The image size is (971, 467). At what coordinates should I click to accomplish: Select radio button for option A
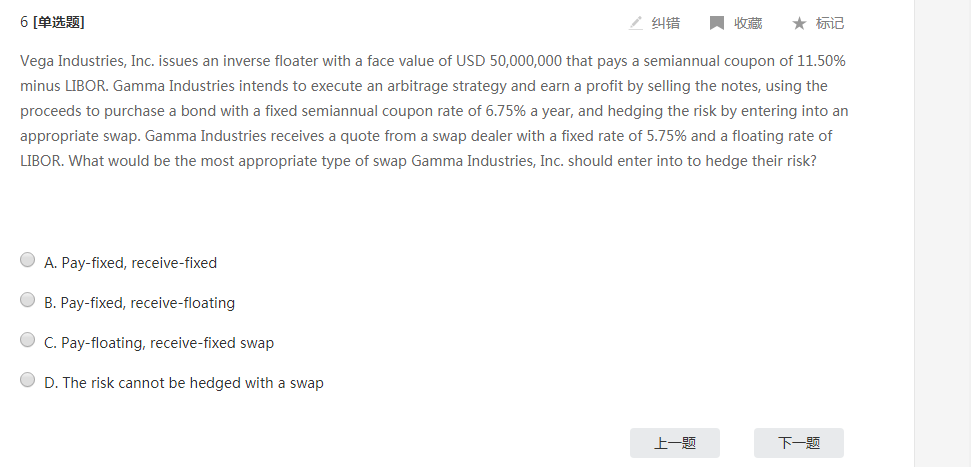point(28,261)
